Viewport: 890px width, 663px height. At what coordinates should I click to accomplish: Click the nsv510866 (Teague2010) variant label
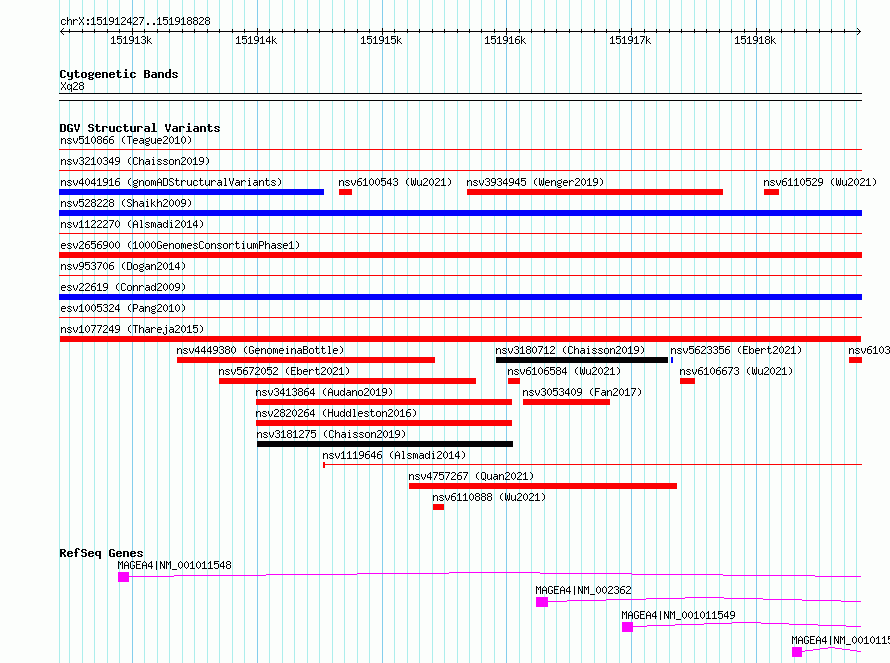pos(126,140)
